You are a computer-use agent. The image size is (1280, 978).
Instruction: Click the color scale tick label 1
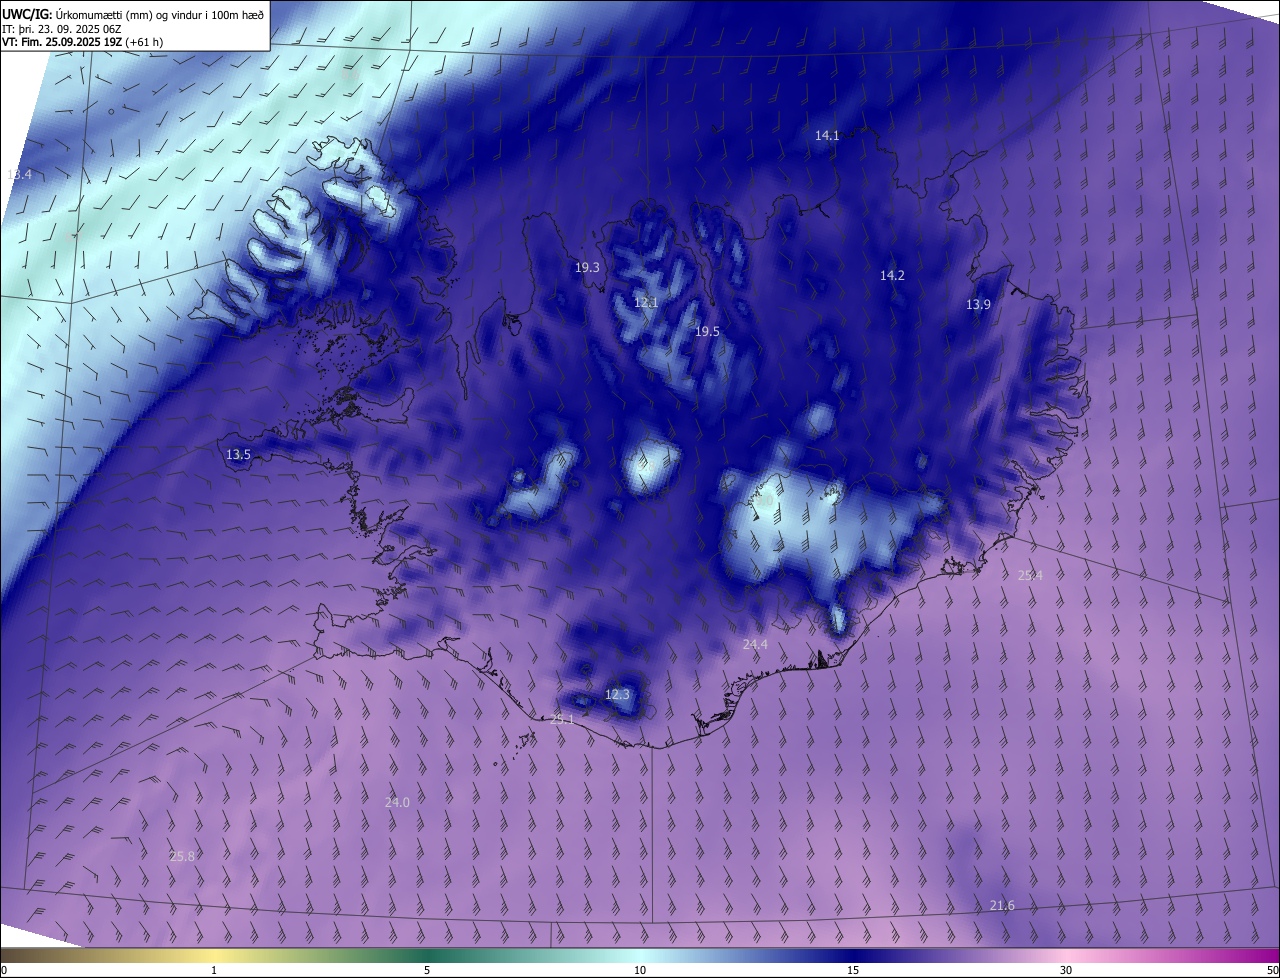214,970
